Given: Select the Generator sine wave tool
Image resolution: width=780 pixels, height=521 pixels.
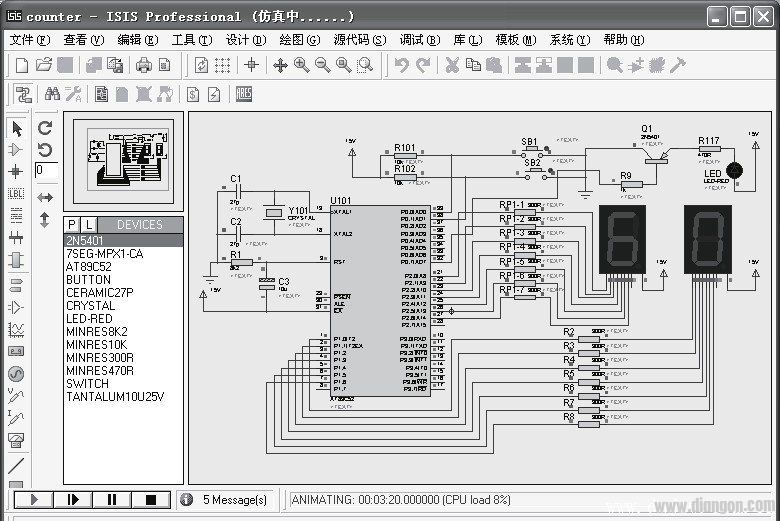Looking at the screenshot, I should (16, 373).
